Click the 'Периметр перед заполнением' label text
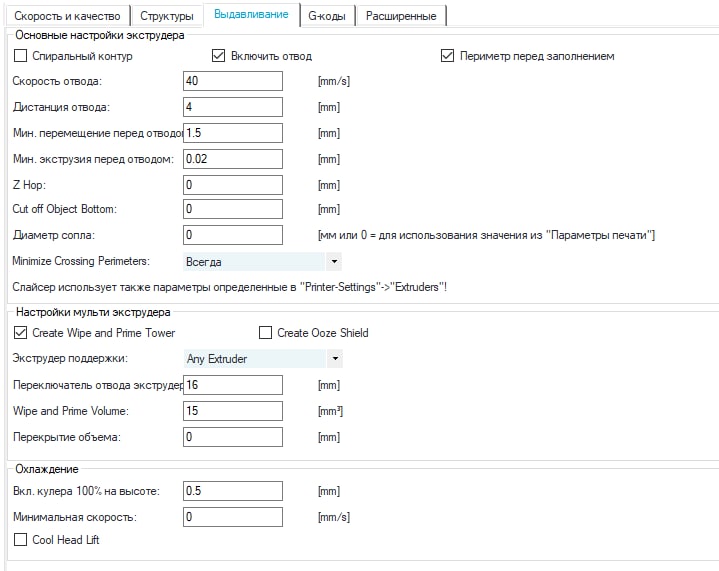This screenshot has width=719, height=571. [537, 56]
